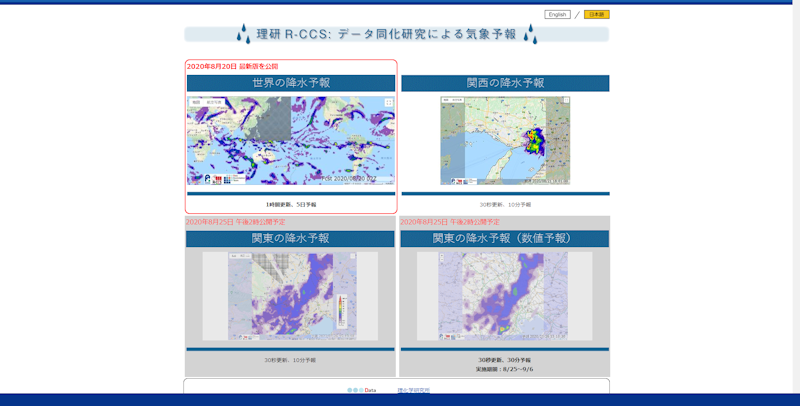Switch language to English
Screen dimensions: 800x406
click(557, 15)
